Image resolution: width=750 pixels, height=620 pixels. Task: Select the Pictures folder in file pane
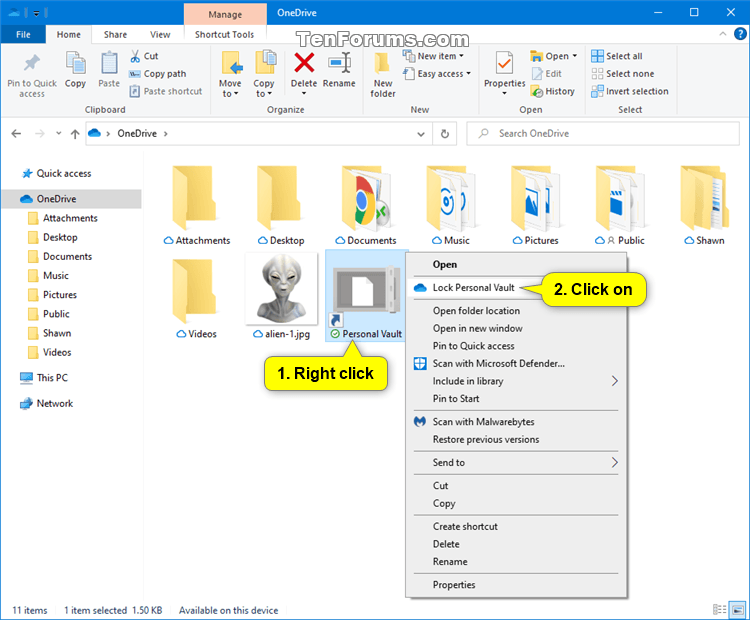point(535,206)
